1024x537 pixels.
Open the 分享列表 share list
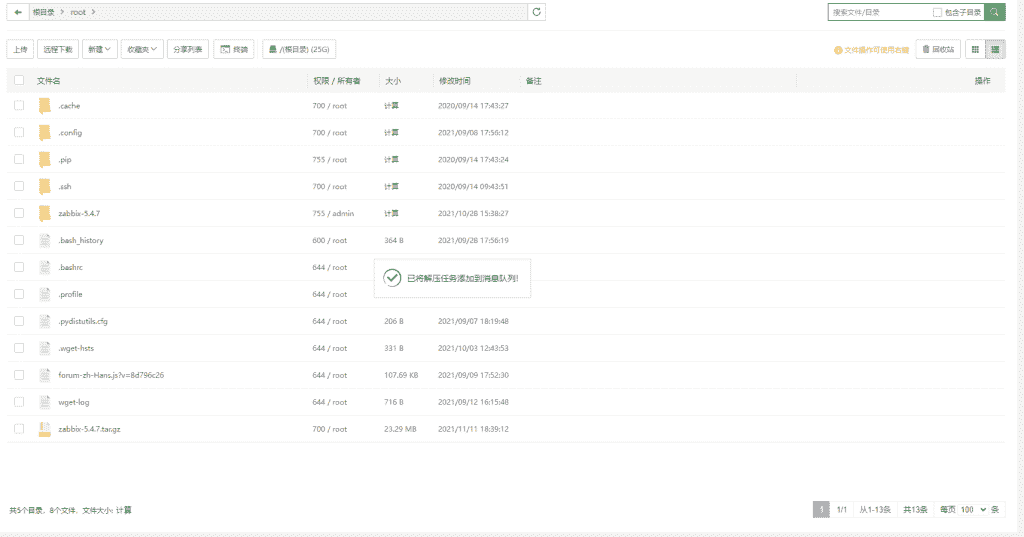pos(187,50)
